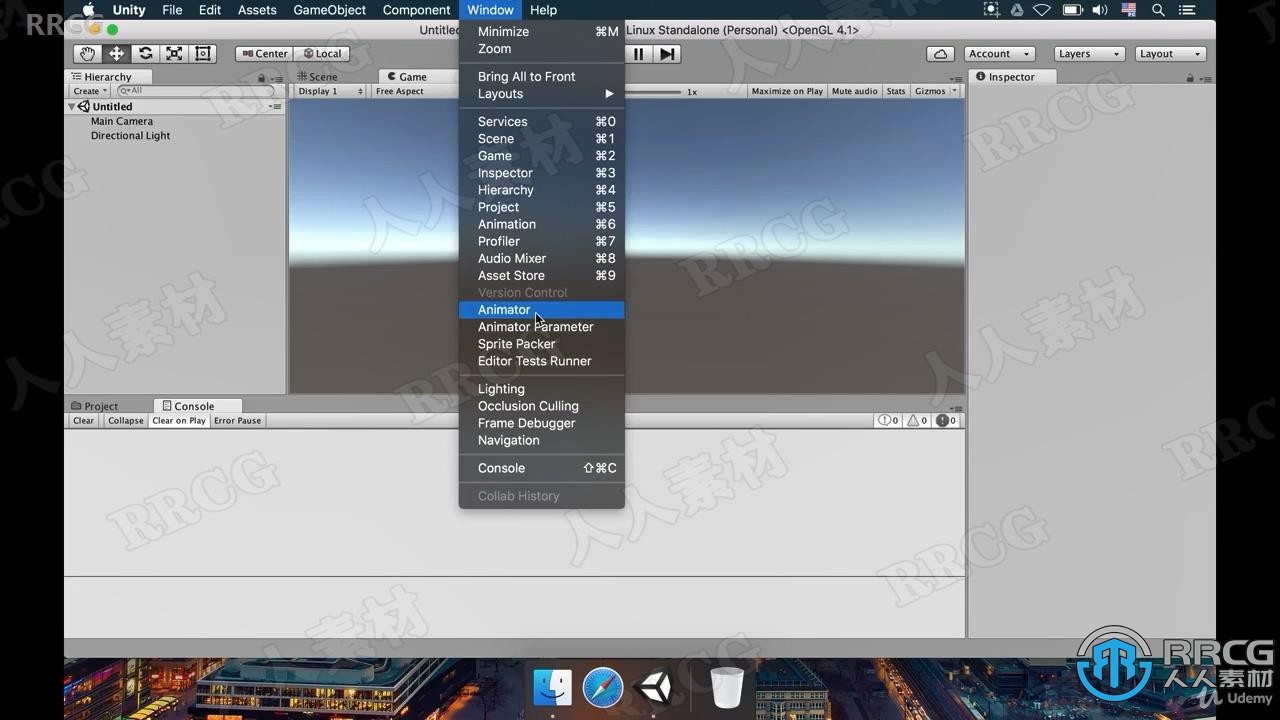Toggle console warning messages count
The height and width of the screenshot is (720, 1280).
coord(917,421)
